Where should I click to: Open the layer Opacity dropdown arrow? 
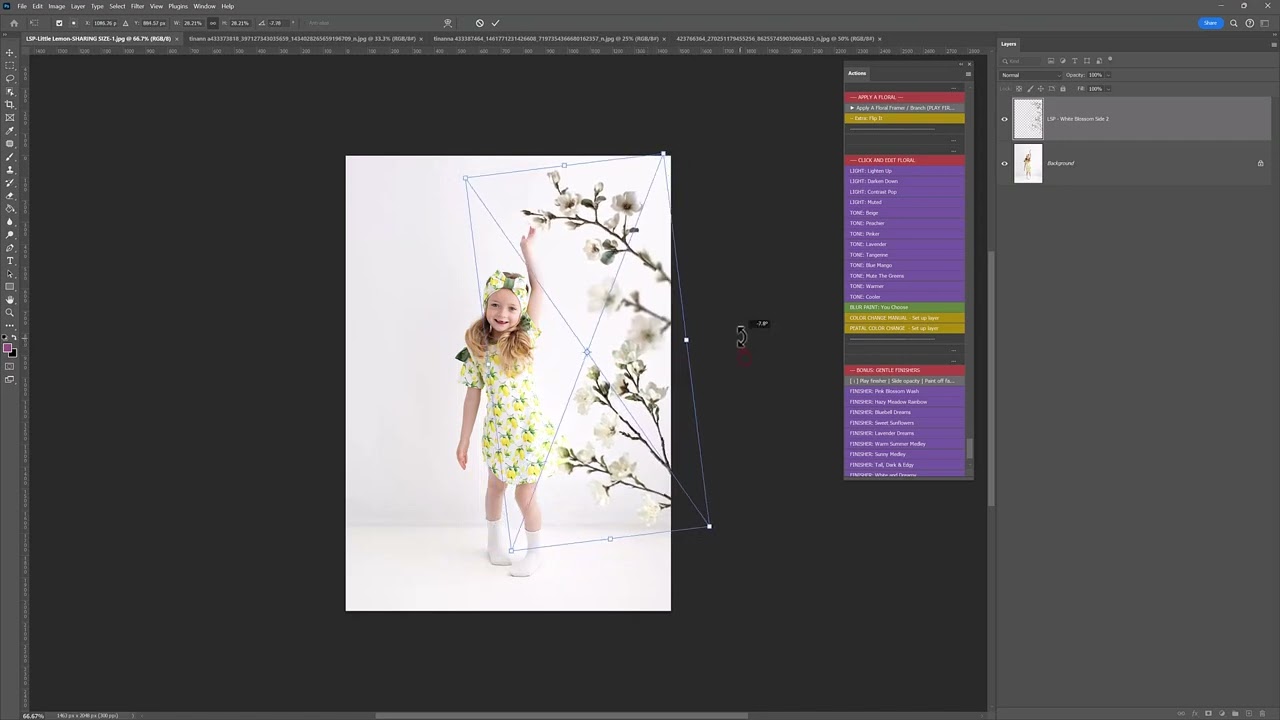(x=1107, y=75)
